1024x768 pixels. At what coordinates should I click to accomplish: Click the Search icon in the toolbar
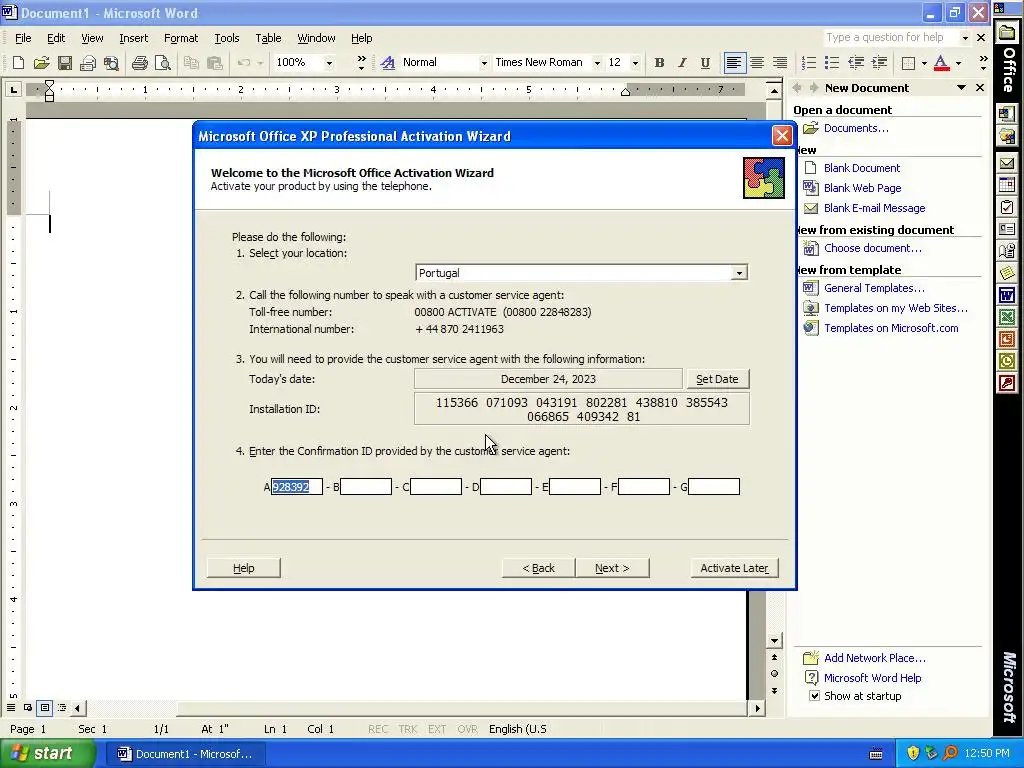coord(111,63)
